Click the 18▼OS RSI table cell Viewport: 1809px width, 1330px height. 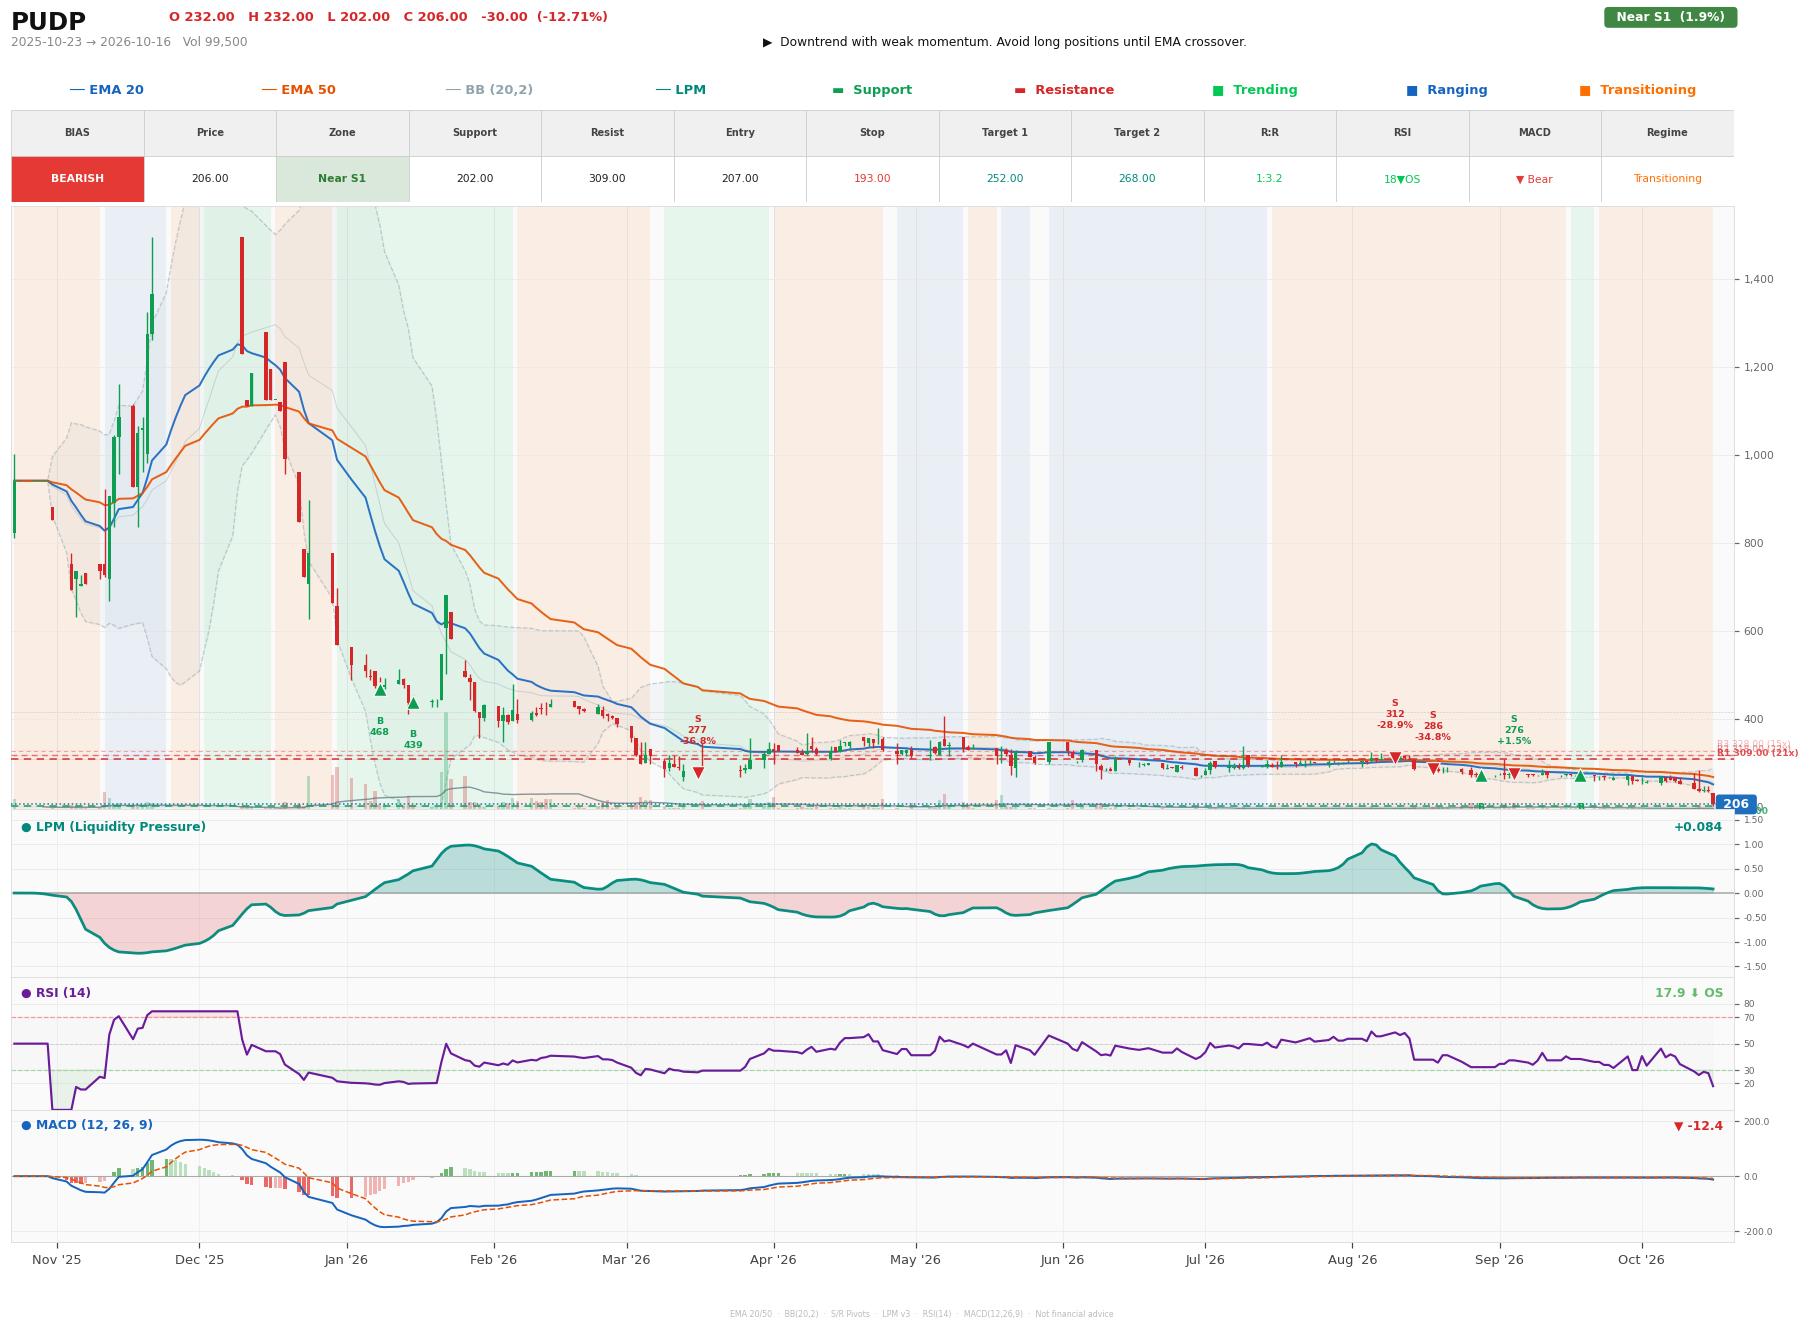1402,179
